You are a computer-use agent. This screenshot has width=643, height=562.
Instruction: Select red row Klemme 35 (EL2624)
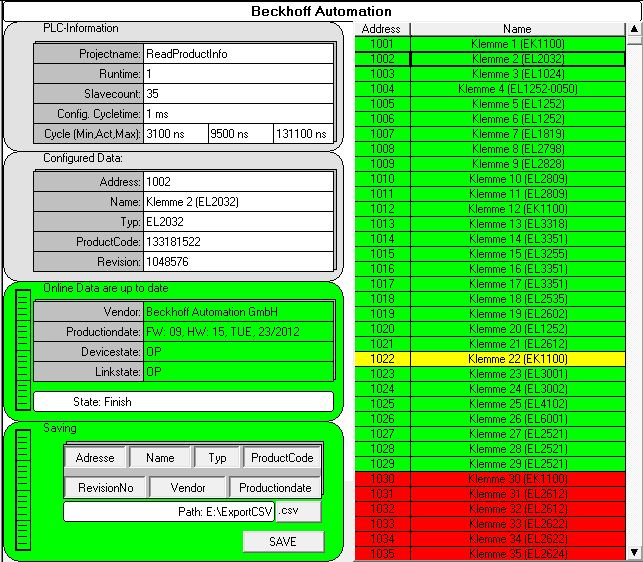(490, 553)
